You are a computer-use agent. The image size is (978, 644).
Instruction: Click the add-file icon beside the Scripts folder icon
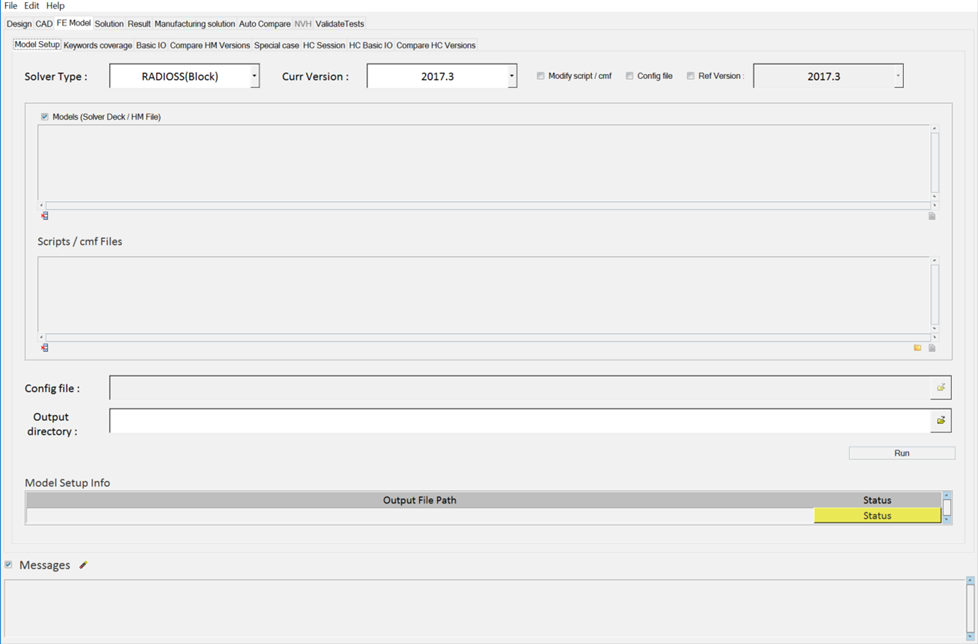[x=932, y=348]
